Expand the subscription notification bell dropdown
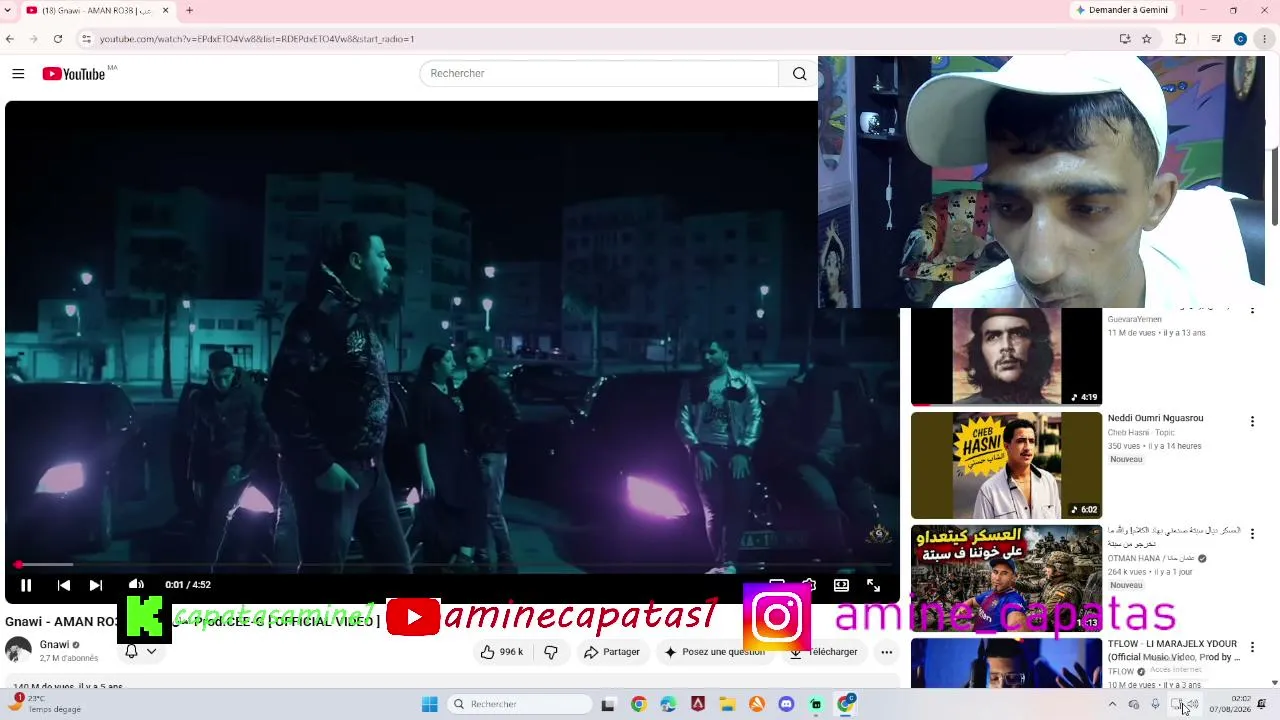Image resolution: width=1280 pixels, height=720 pixels. (x=140, y=651)
